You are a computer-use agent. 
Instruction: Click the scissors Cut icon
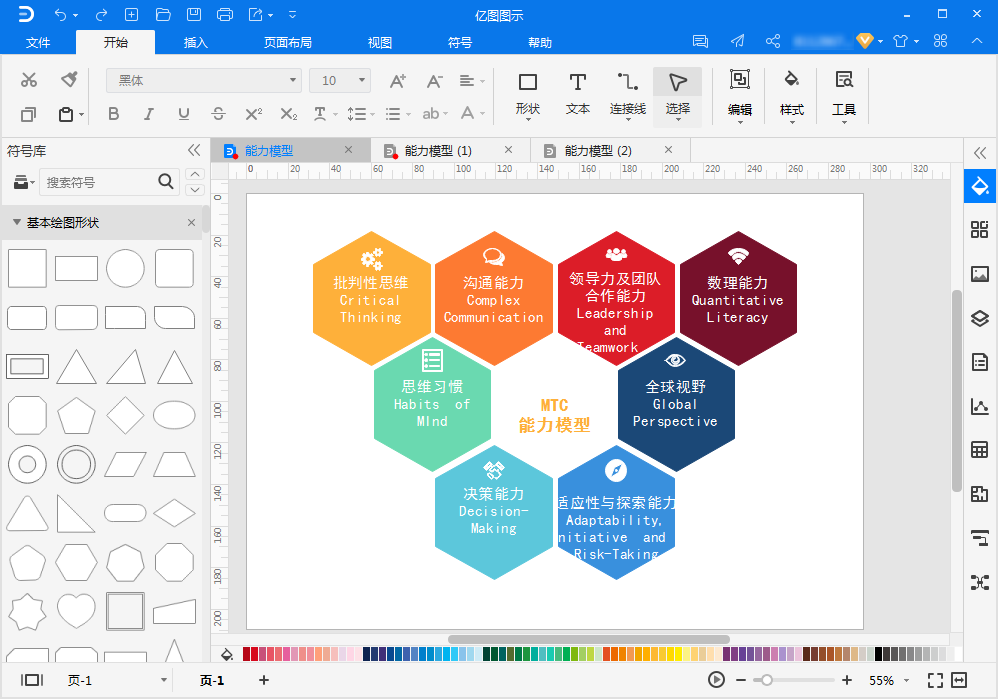point(29,80)
